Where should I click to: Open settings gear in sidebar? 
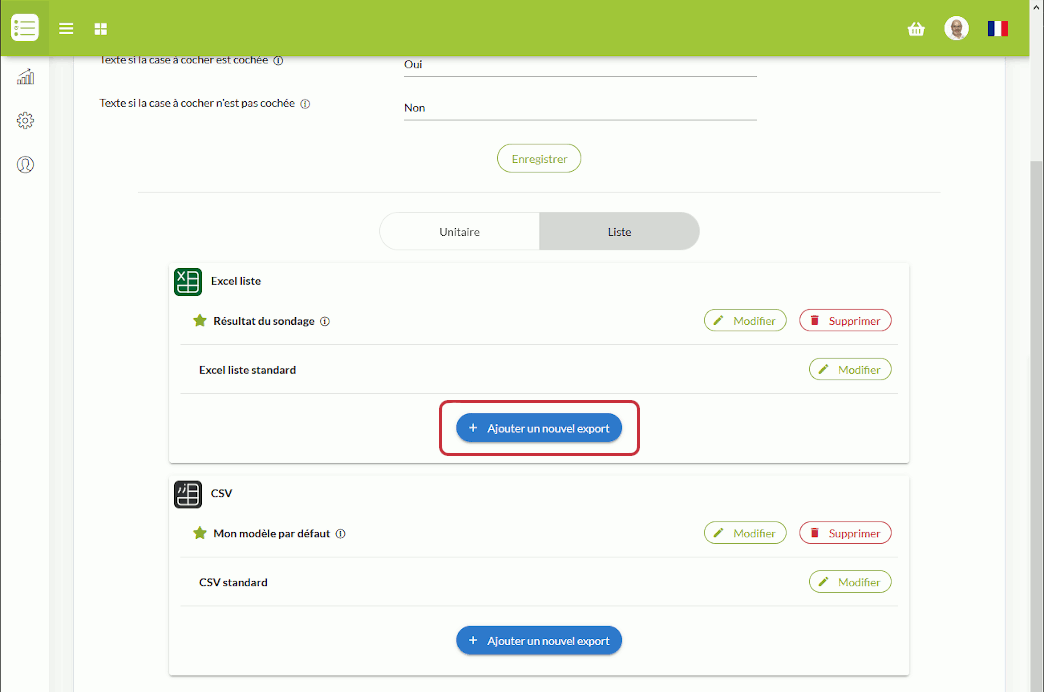pos(26,121)
